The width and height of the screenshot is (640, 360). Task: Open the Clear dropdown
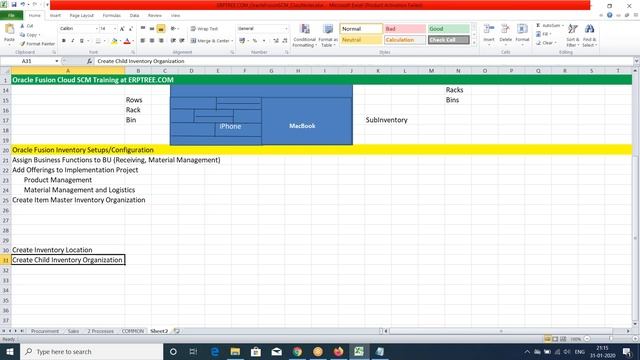(546, 43)
